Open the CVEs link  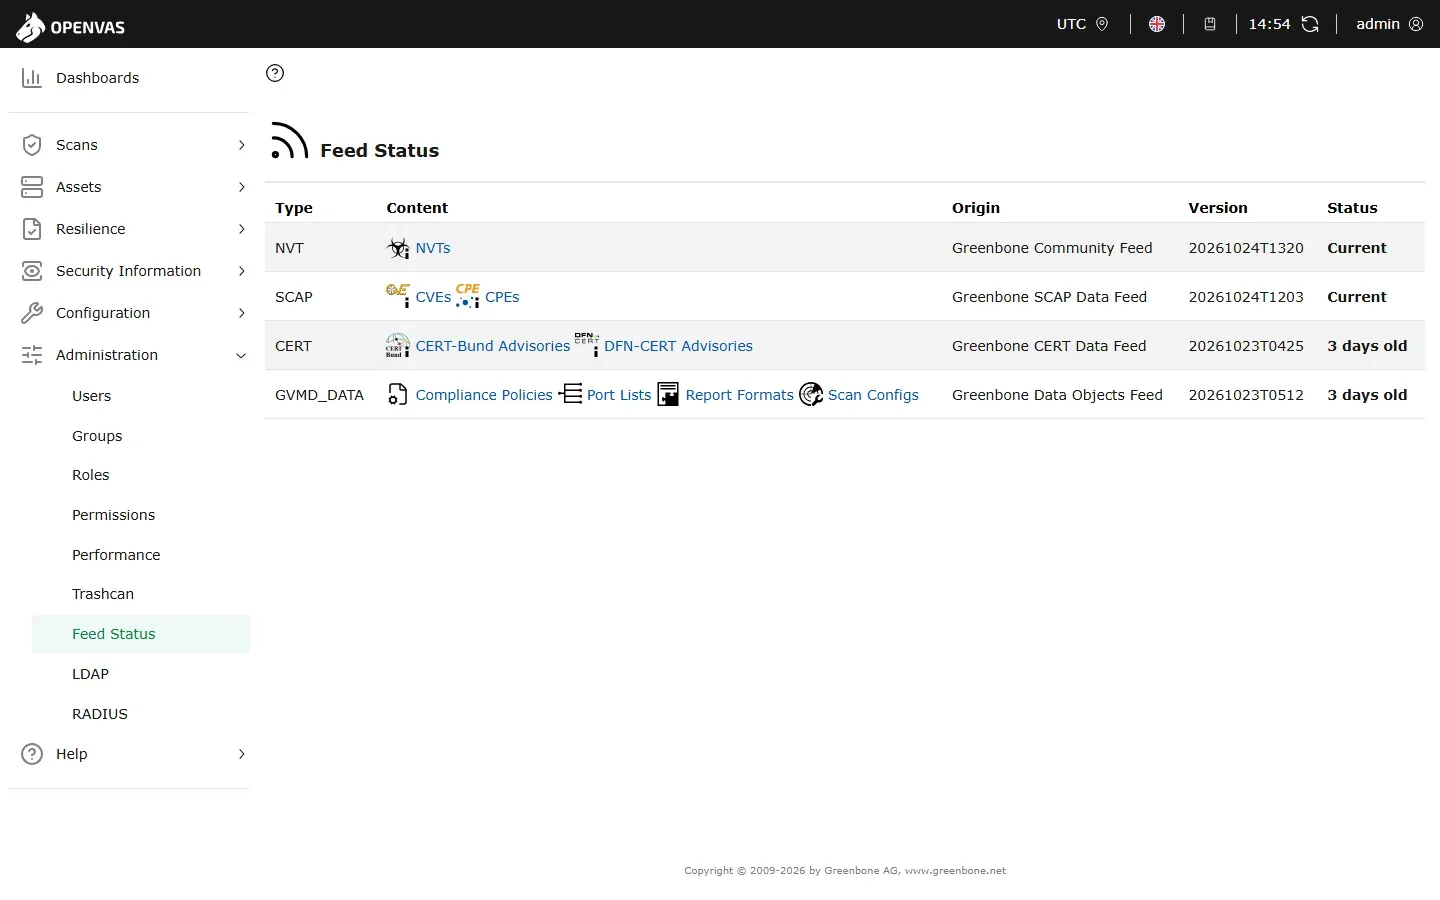tap(433, 297)
